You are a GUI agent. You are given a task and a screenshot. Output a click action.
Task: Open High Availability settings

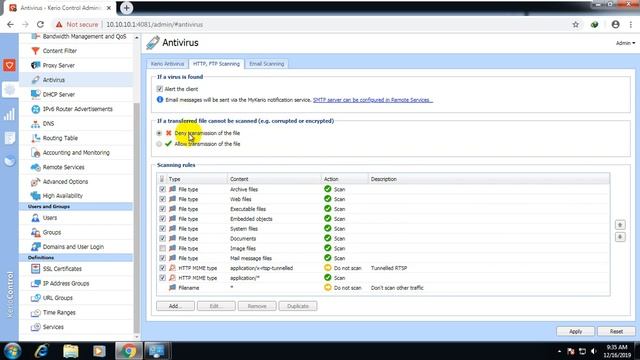(62, 196)
